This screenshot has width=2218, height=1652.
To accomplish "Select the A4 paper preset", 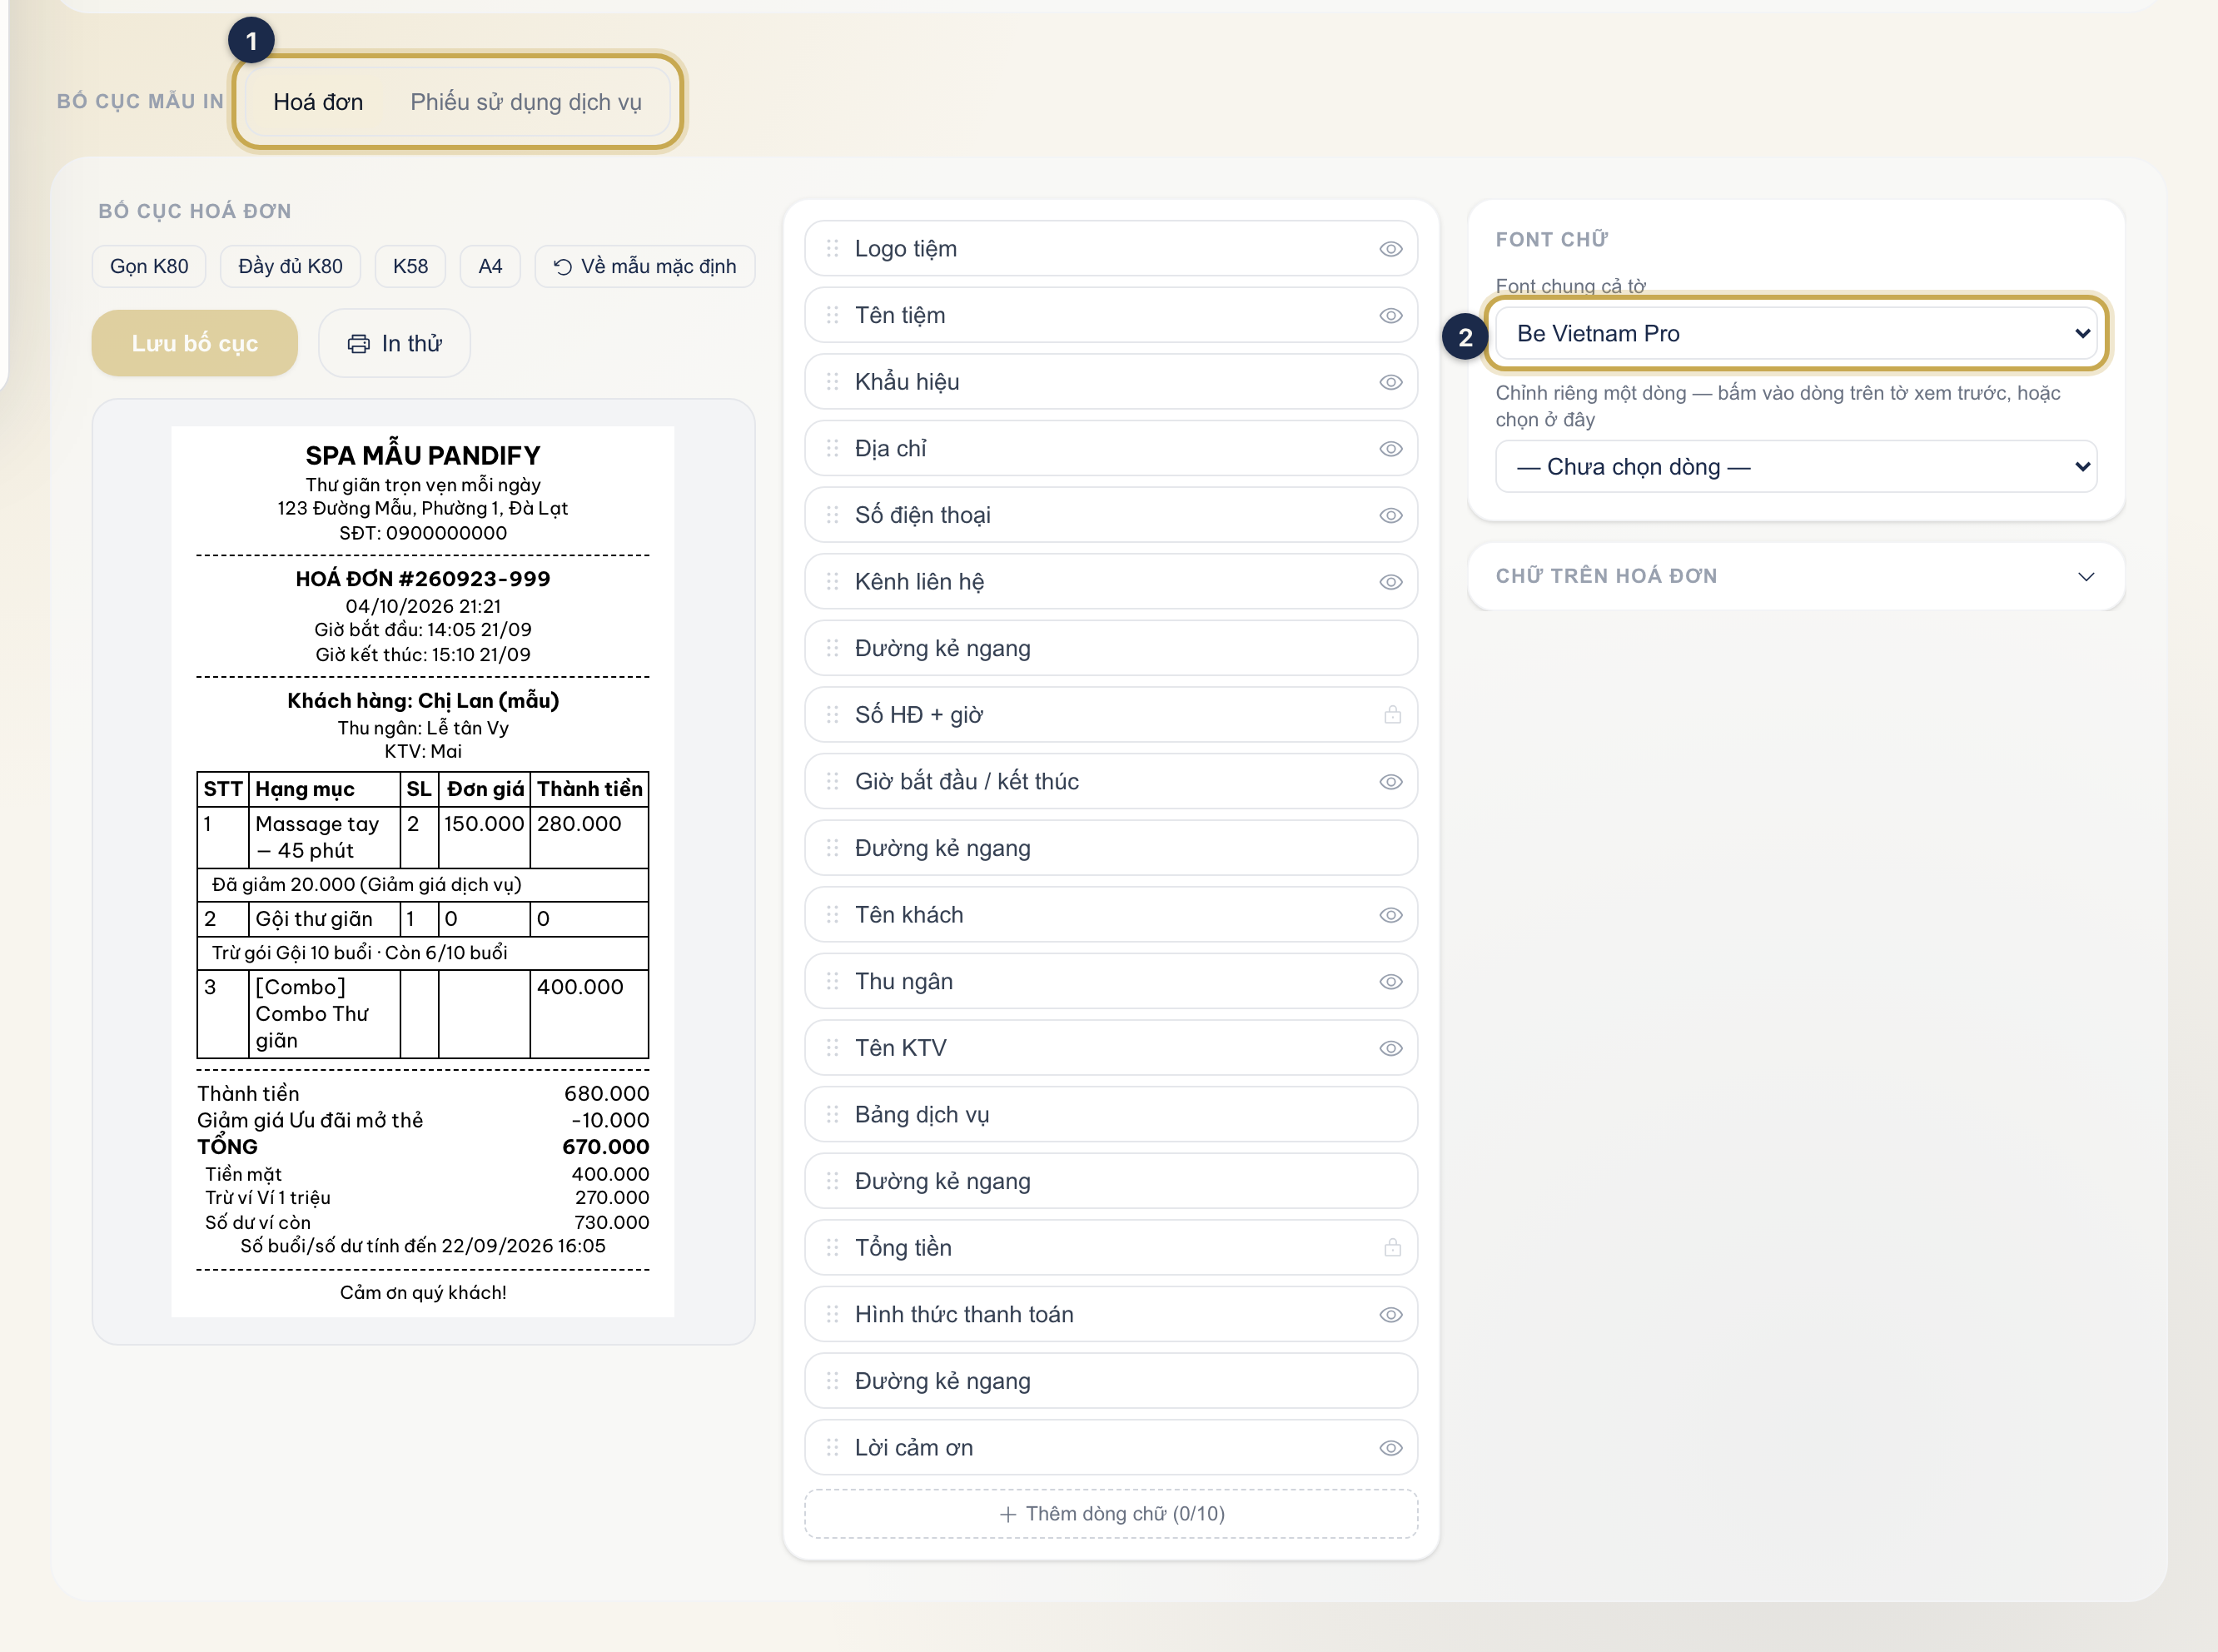I will (490, 266).
